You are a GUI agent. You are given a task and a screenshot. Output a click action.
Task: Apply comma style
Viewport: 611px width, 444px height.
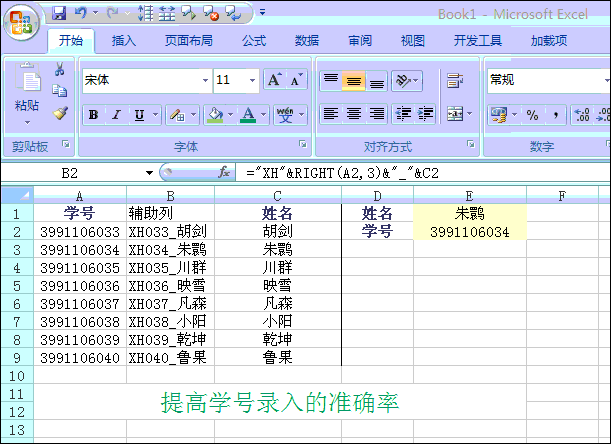(x=555, y=115)
